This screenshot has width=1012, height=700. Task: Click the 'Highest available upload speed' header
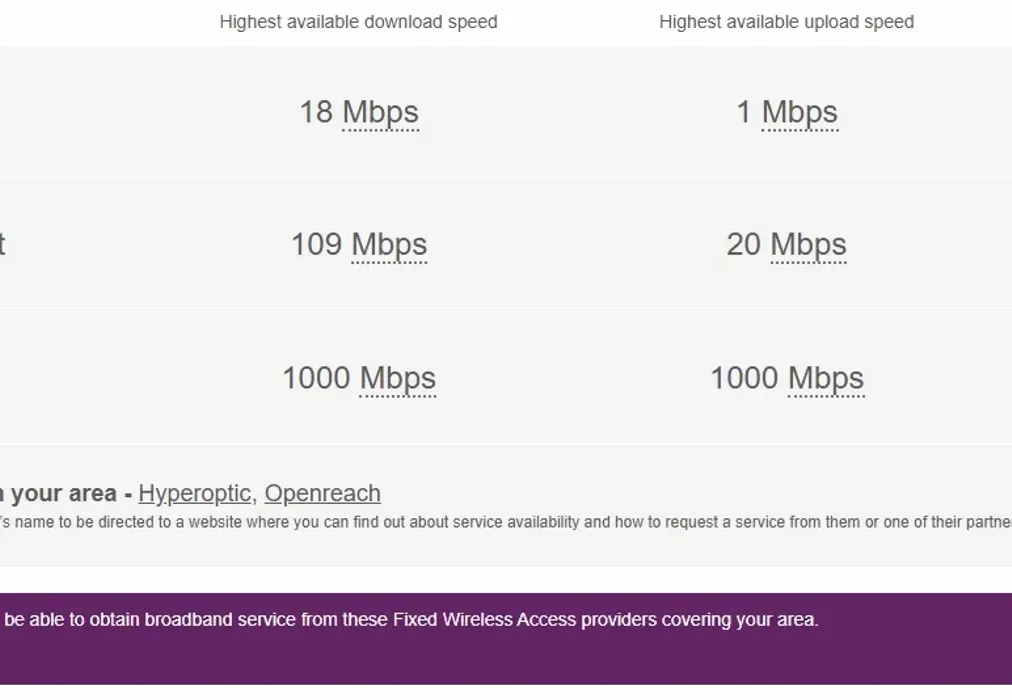(786, 22)
